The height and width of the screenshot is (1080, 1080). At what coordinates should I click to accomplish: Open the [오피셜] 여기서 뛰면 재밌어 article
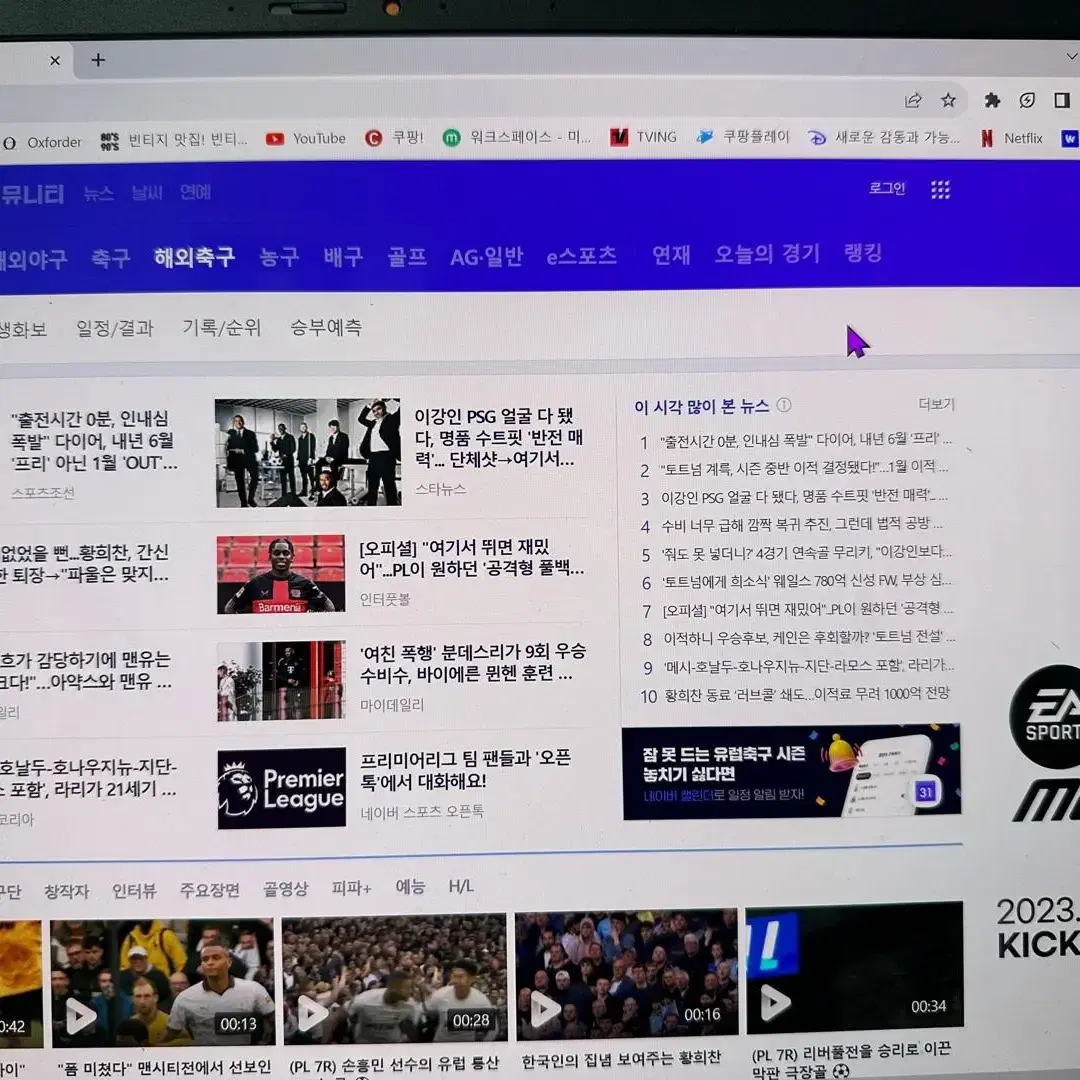click(472, 559)
